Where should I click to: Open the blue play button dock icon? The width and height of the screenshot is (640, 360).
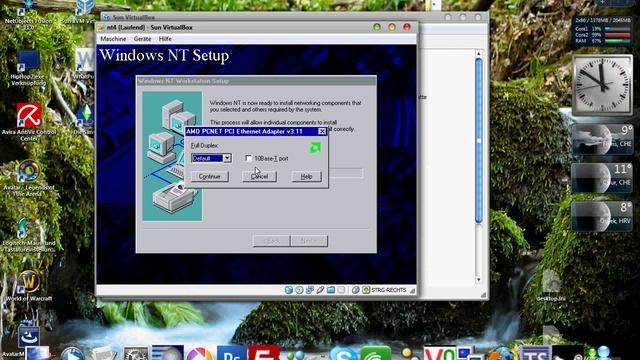click(72, 354)
